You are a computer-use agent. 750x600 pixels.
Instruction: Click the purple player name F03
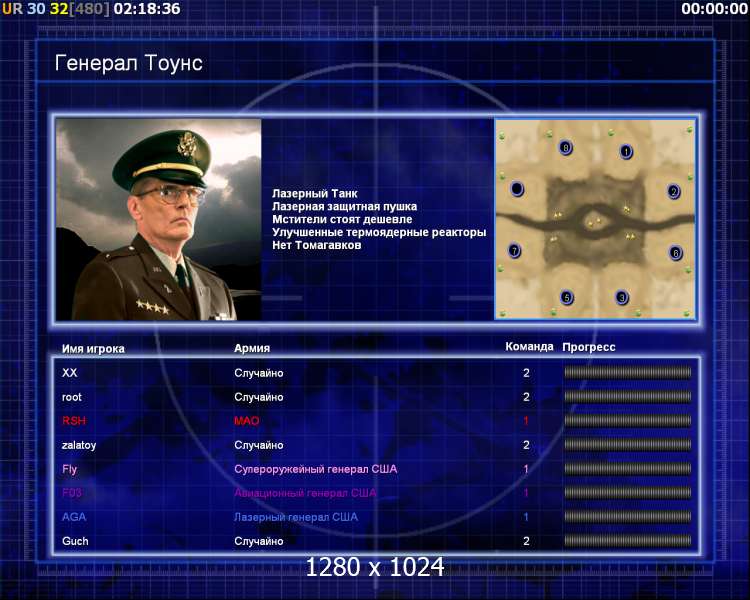[72, 493]
